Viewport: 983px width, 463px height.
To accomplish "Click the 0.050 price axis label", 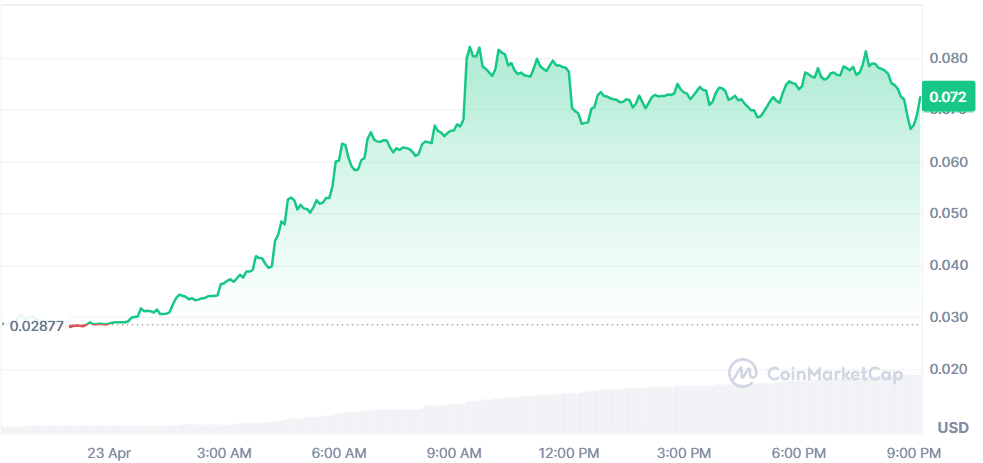I will 947,214.
